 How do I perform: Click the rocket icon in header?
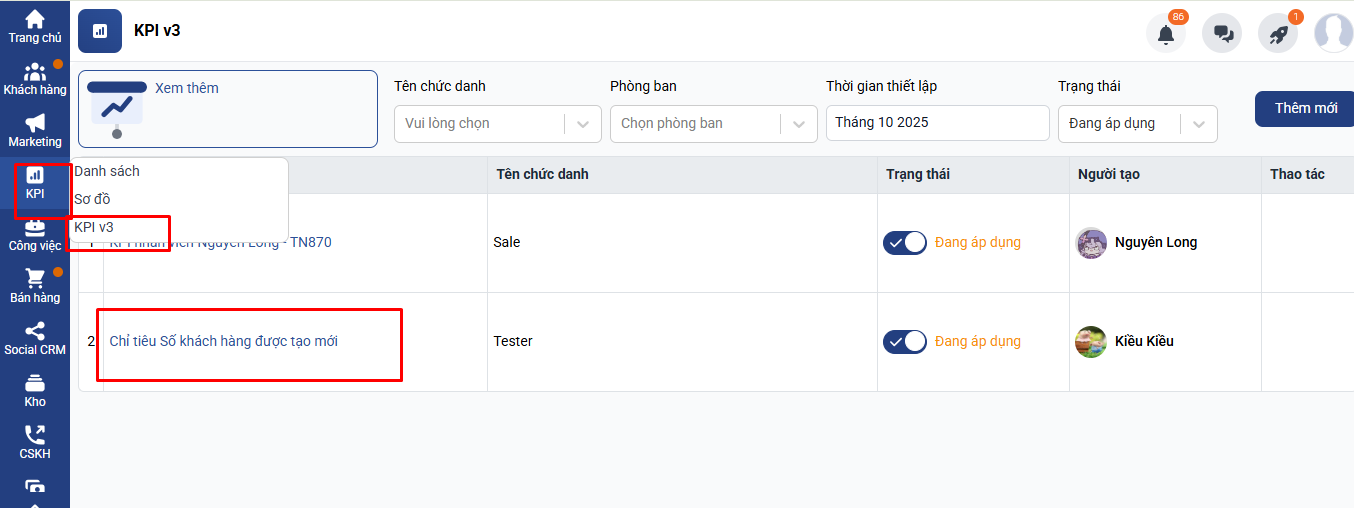pyautogui.click(x=1278, y=33)
